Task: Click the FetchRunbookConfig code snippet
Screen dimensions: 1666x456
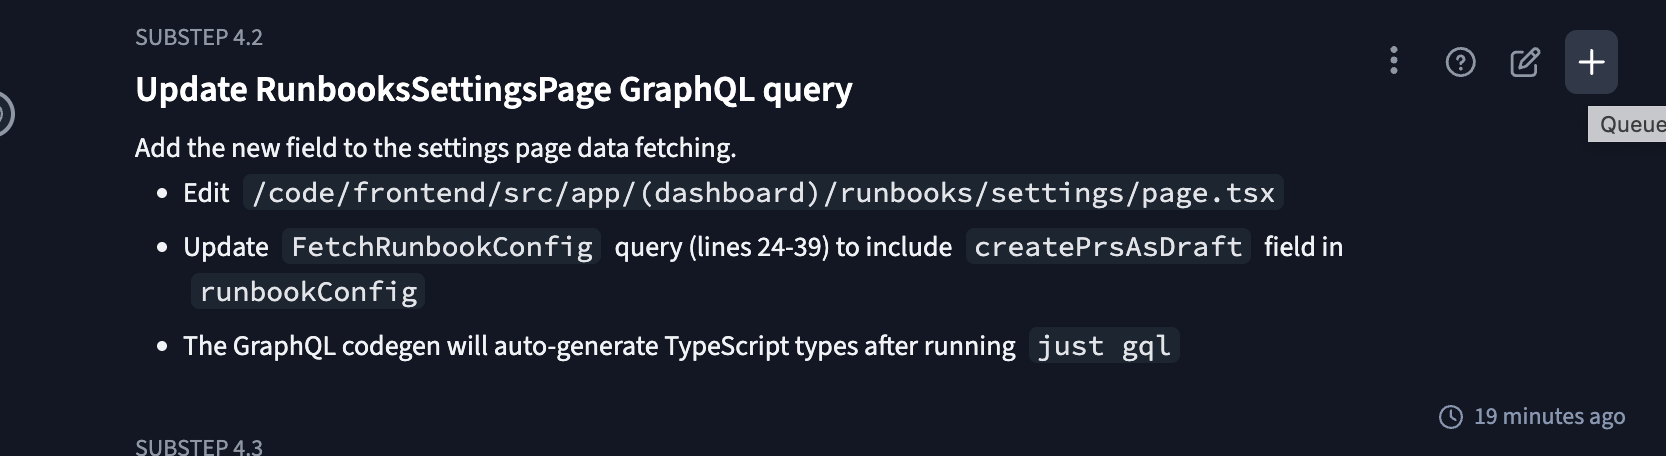Action: 441,247
